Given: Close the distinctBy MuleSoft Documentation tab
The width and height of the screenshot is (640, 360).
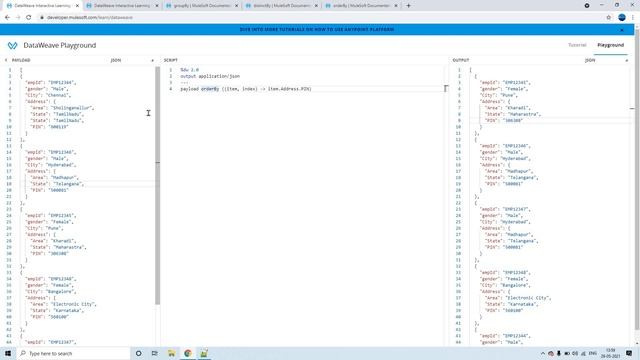Looking at the screenshot, I should 316,6.
